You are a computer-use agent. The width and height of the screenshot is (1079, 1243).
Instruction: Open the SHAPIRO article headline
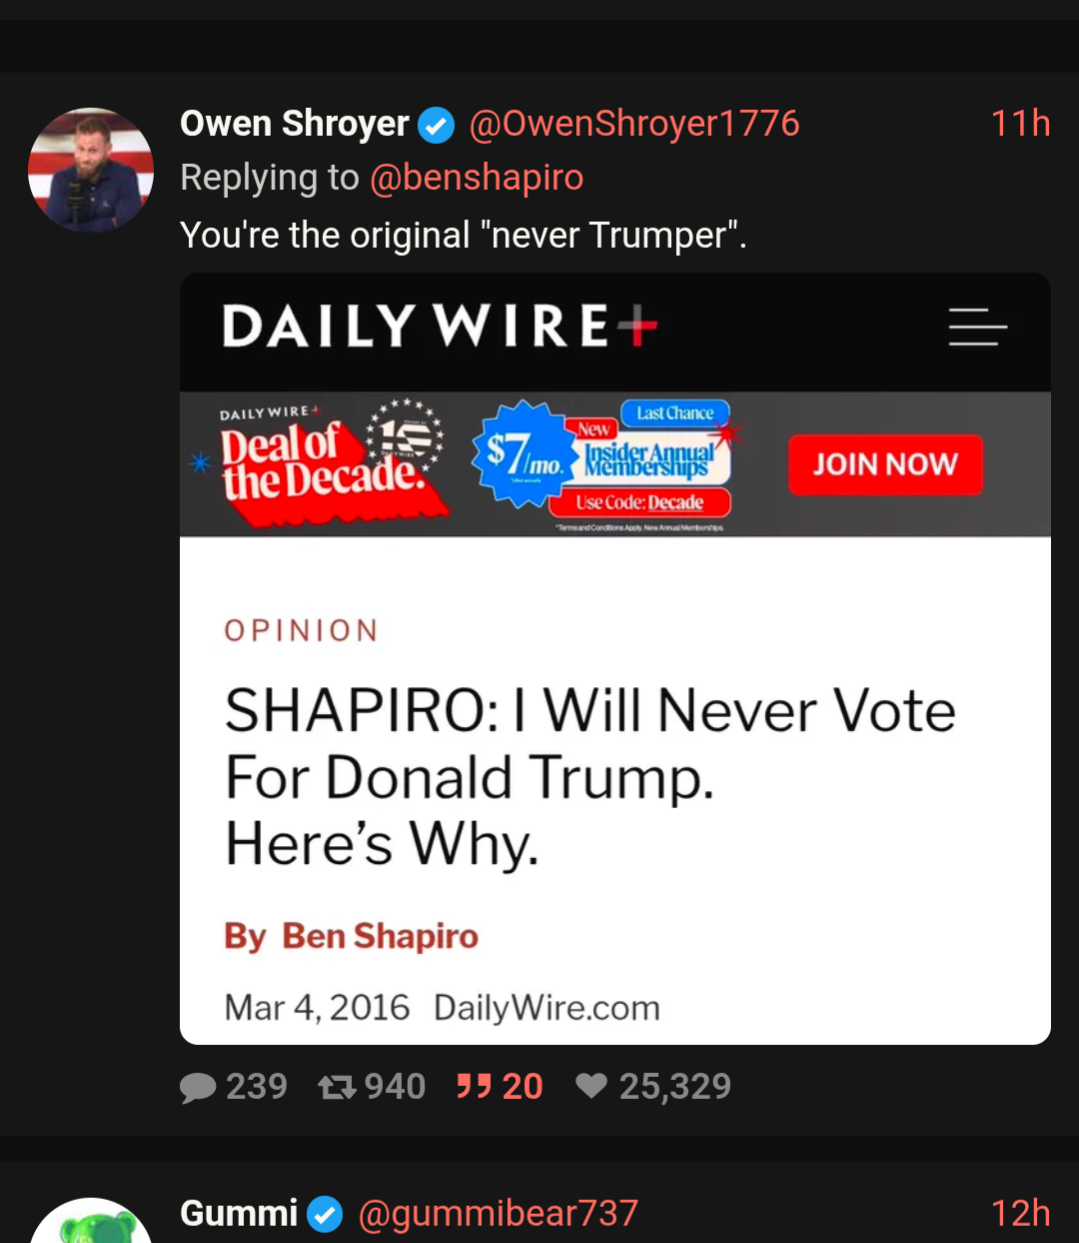[x=590, y=777]
